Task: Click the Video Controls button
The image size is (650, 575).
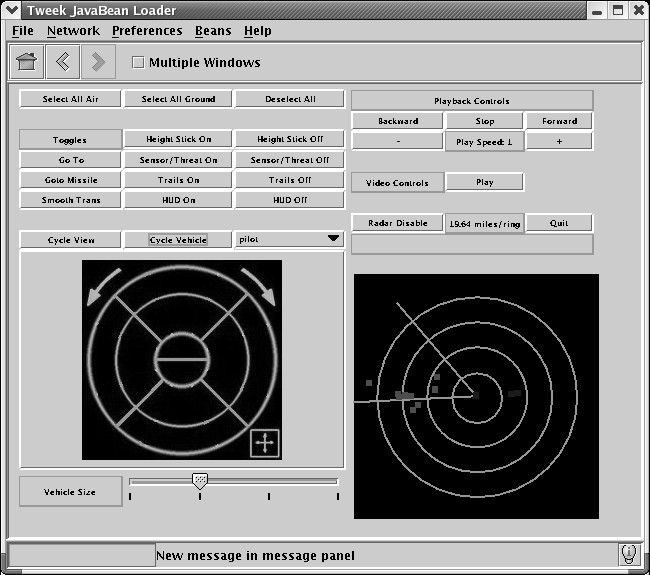Action: pyautogui.click(x=397, y=182)
